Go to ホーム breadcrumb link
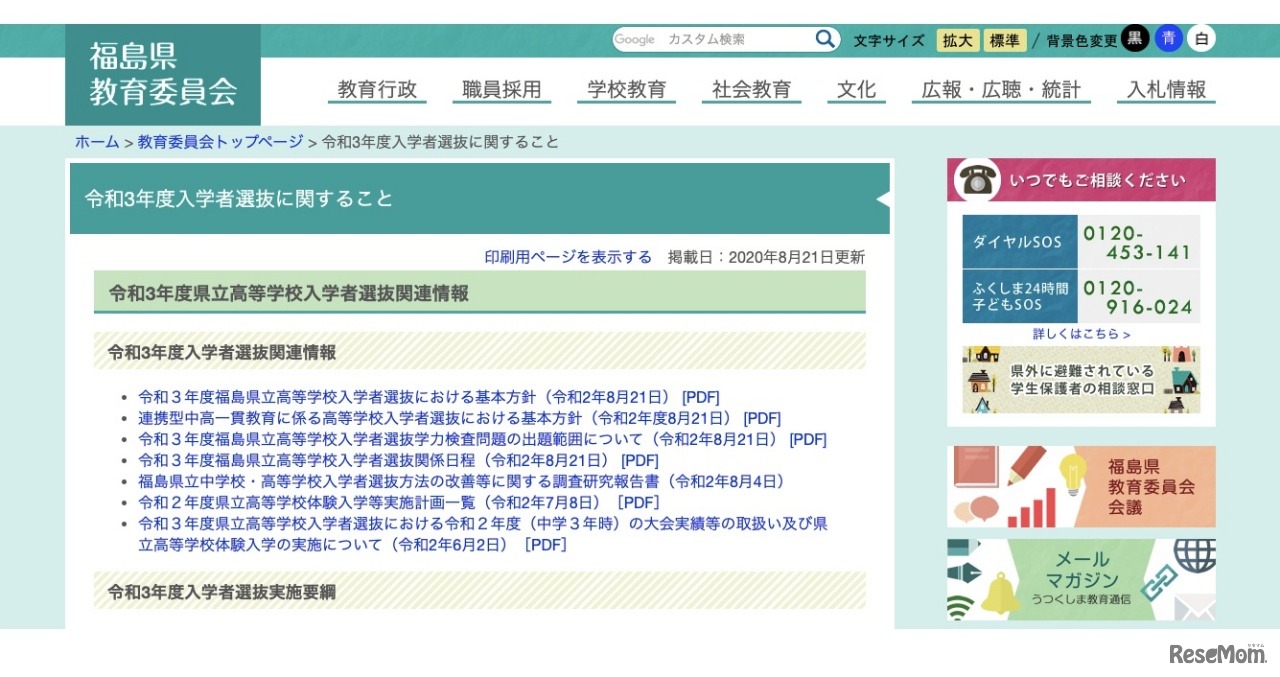 click(97, 142)
